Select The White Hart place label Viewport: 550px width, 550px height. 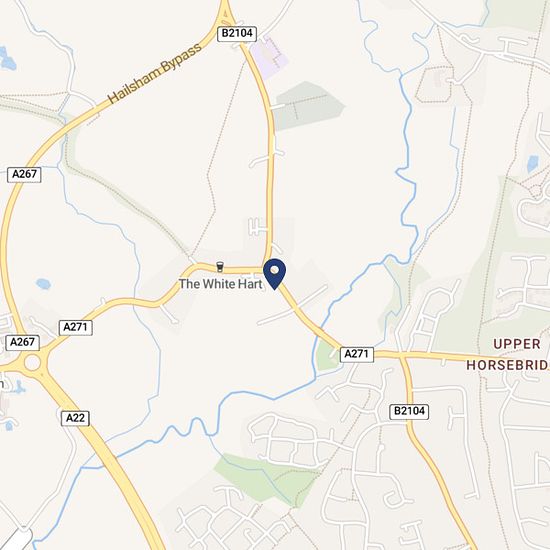[221, 284]
